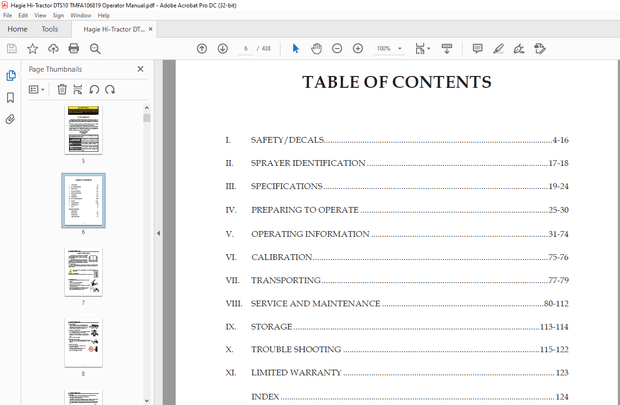The image size is (620, 405).
Task: Click the Save file icon
Action: [12, 49]
